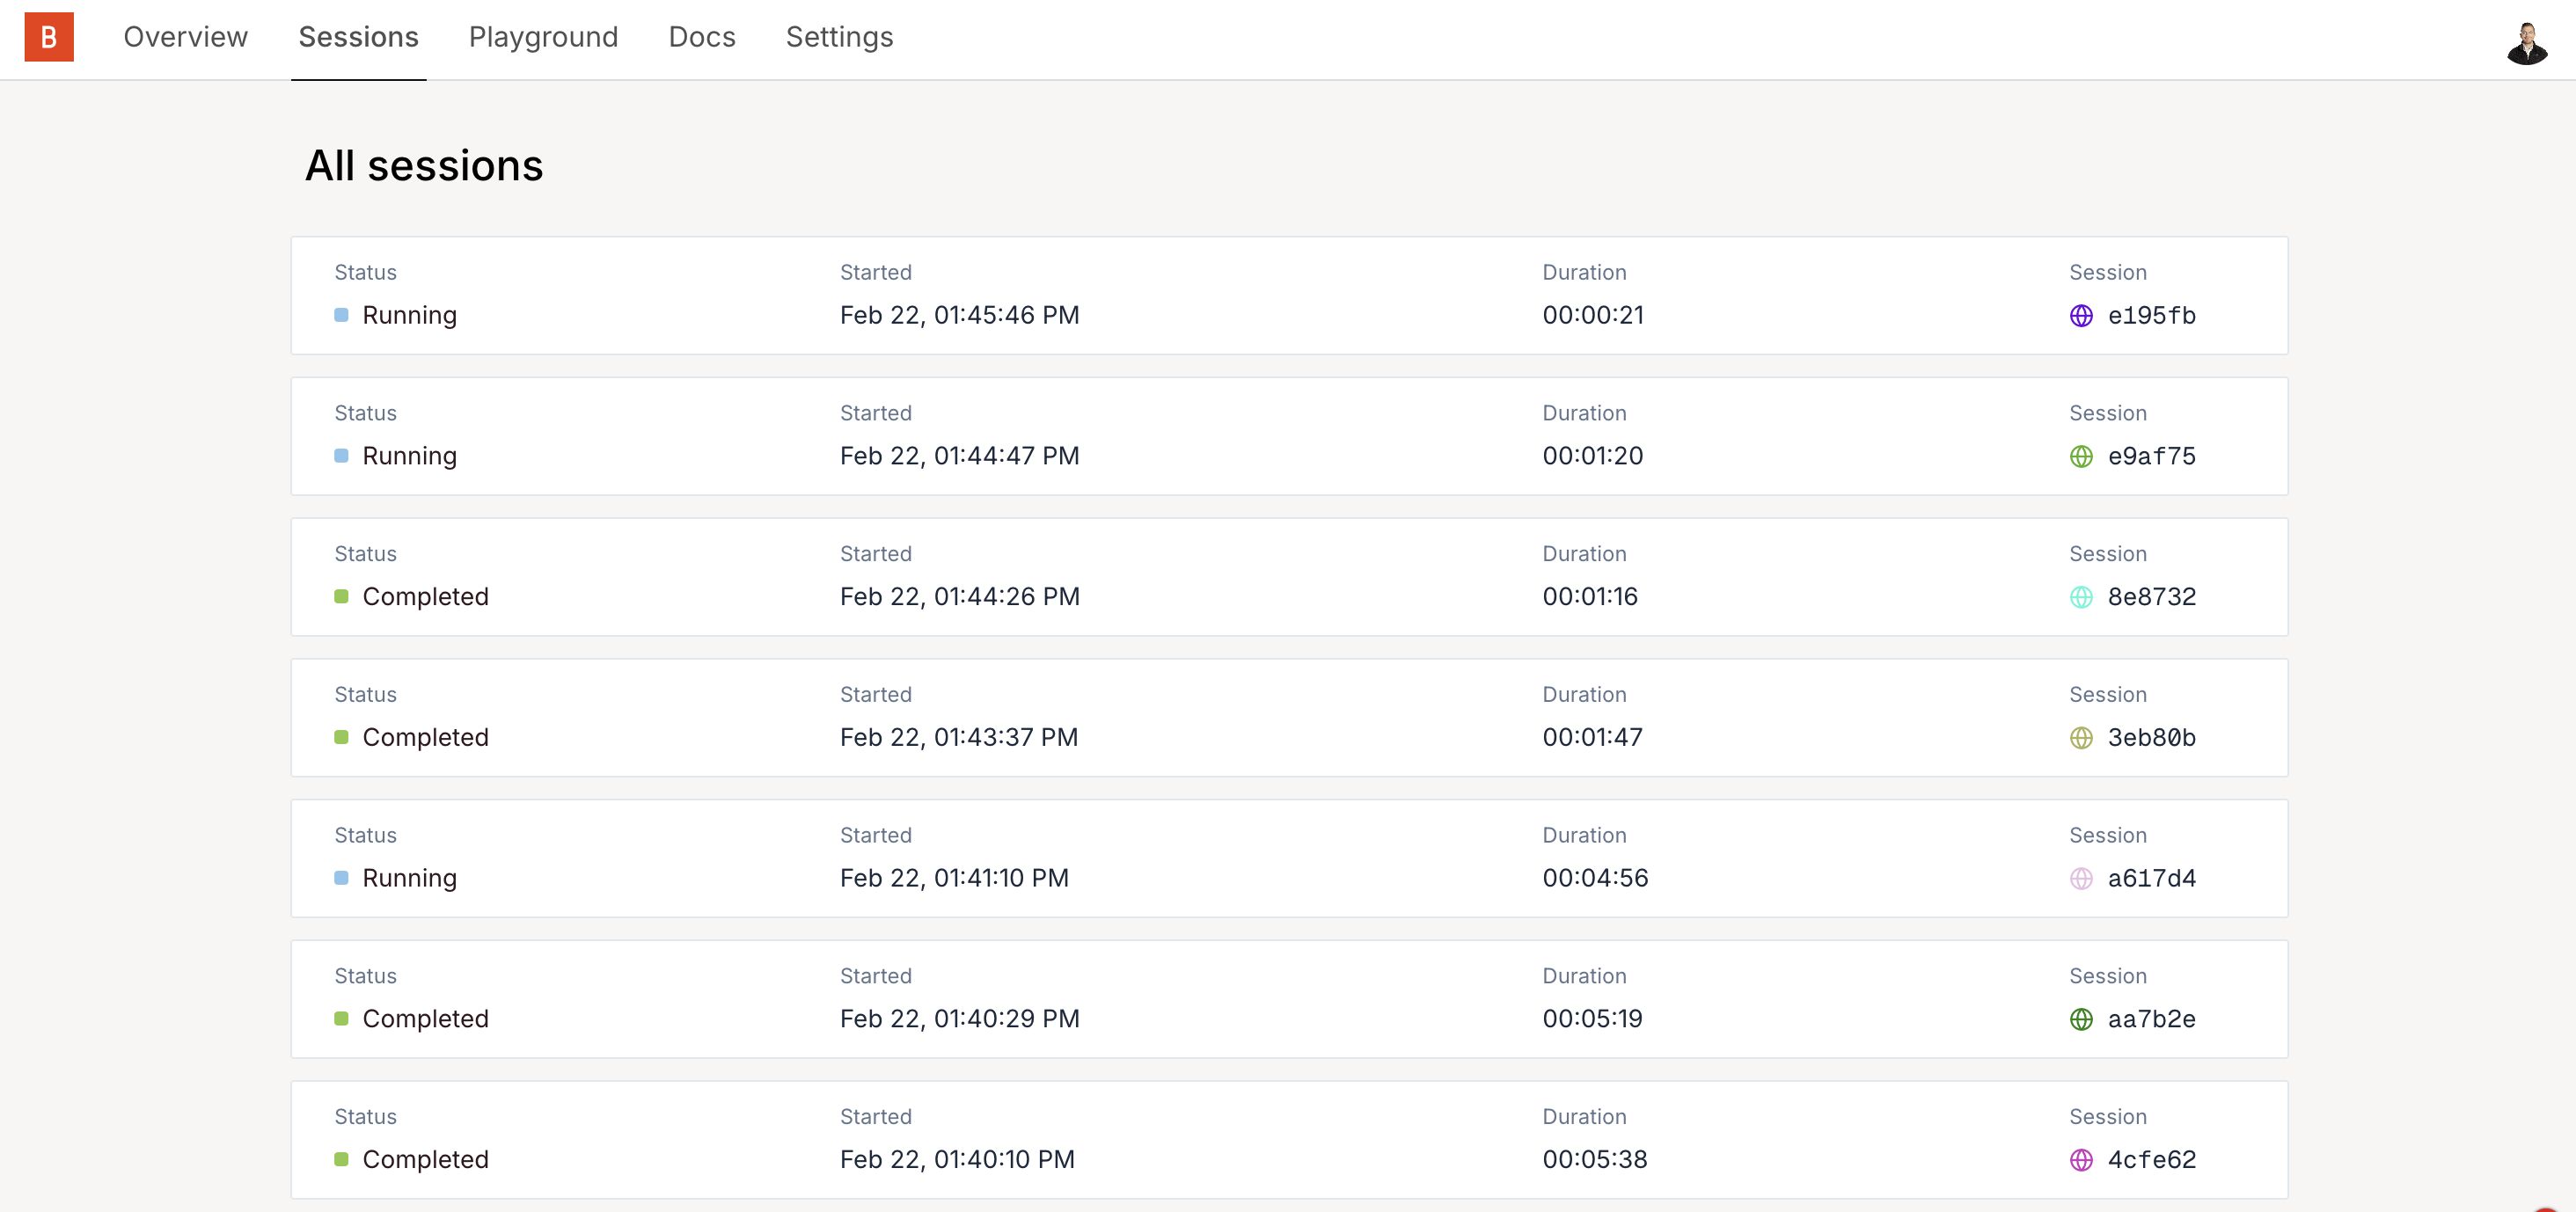Click Running status dot for 01:44:47 PM session
Screen dimensions: 2576x1212
coord(341,456)
